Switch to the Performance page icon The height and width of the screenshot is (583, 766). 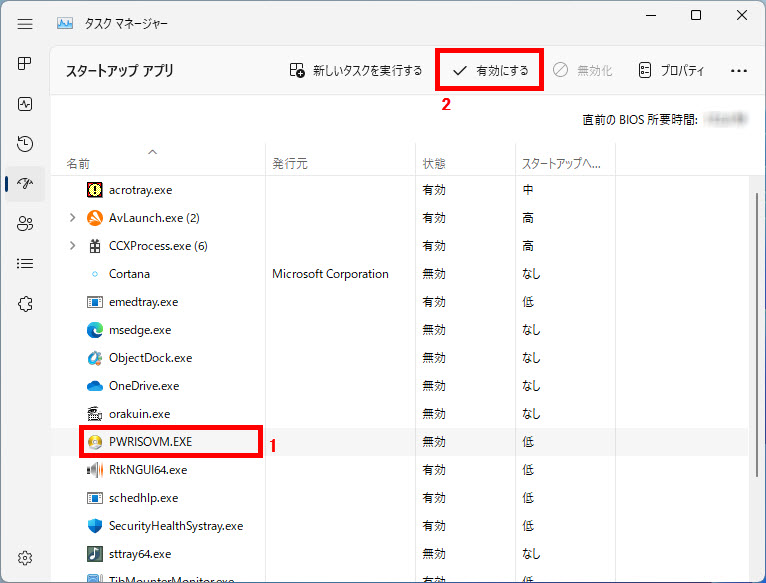pos(26,104)
